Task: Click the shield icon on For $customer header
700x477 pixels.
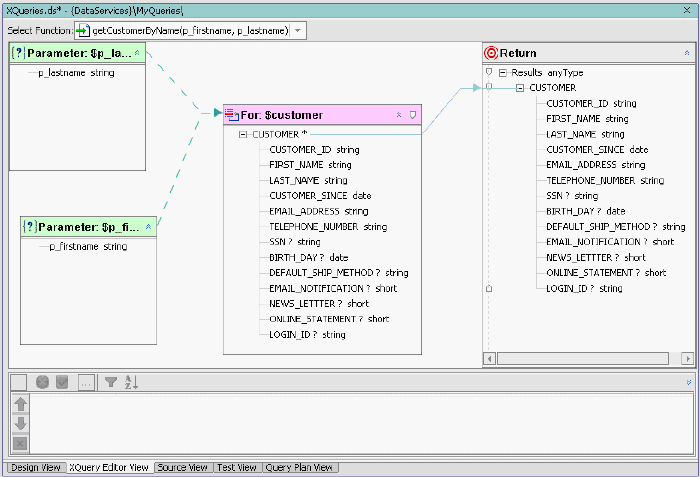Action: click(x=413, y=115)
